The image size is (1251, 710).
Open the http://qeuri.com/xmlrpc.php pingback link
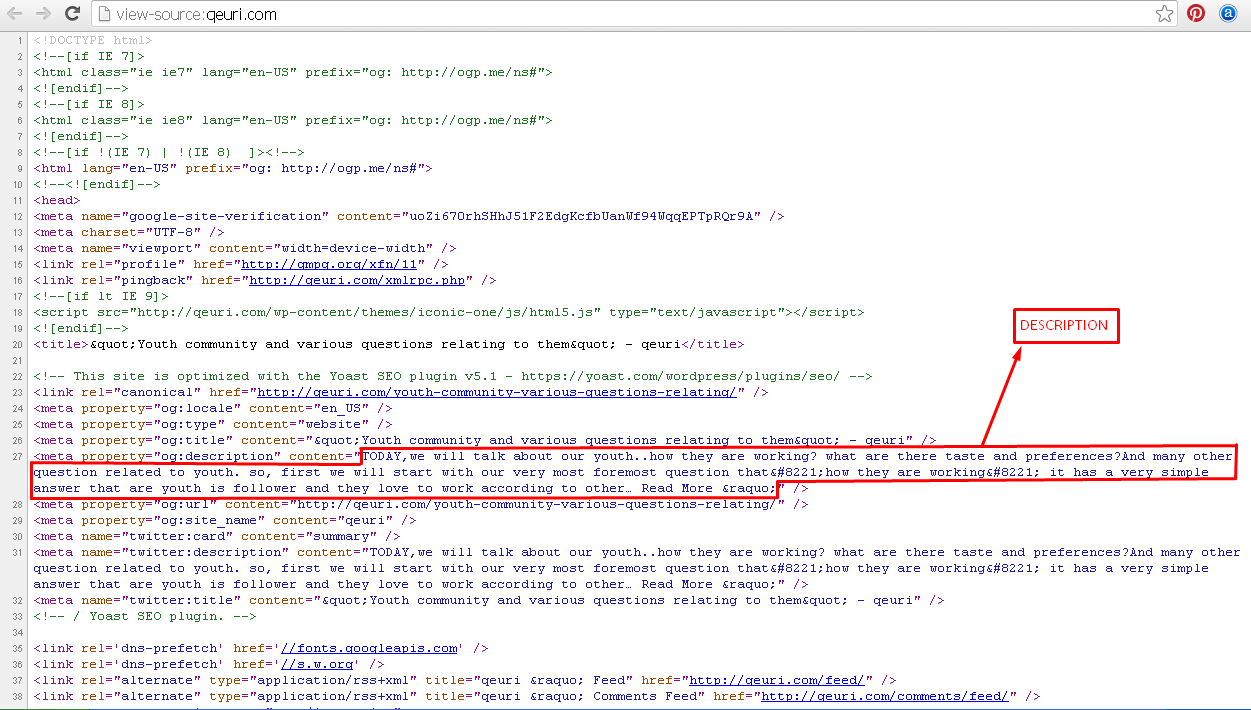pyautogui.click(x=358, y=280)
